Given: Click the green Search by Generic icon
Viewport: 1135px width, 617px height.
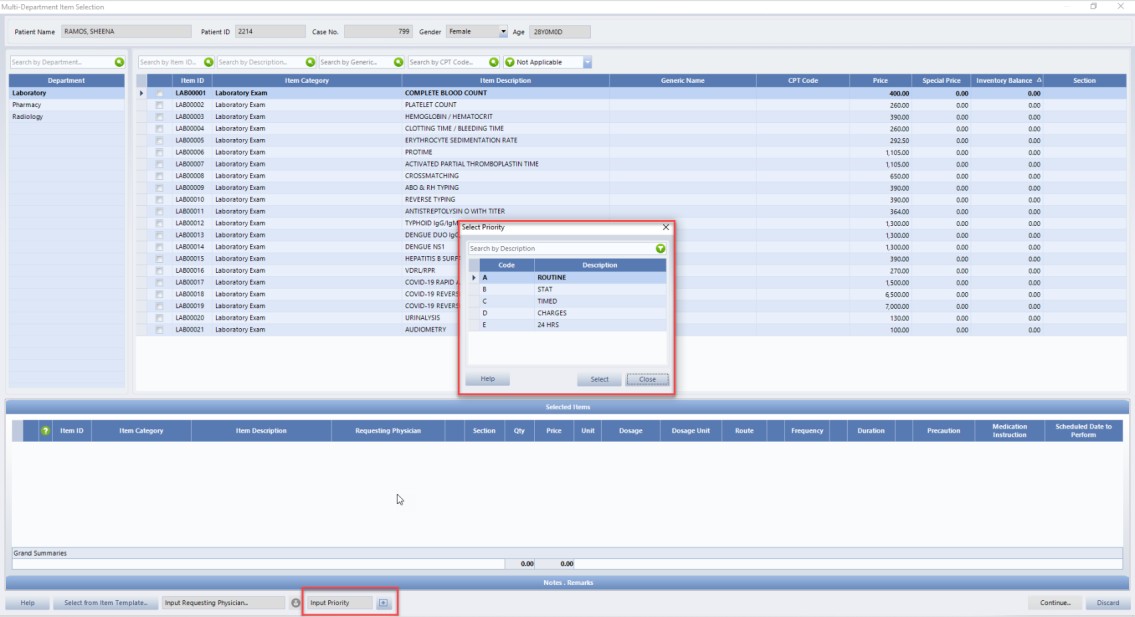Looking at the screenshot, I should click(x=399, y=62).
